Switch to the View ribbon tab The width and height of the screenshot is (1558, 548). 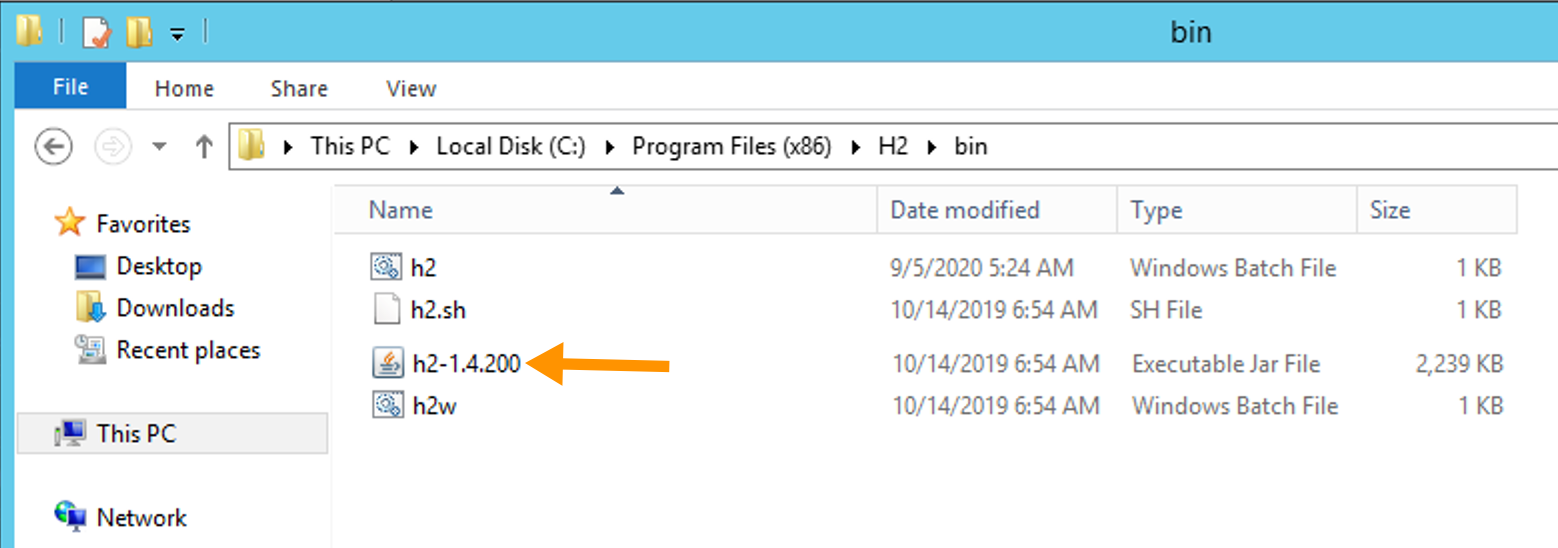pyautogui.click(x=411, y=88)
